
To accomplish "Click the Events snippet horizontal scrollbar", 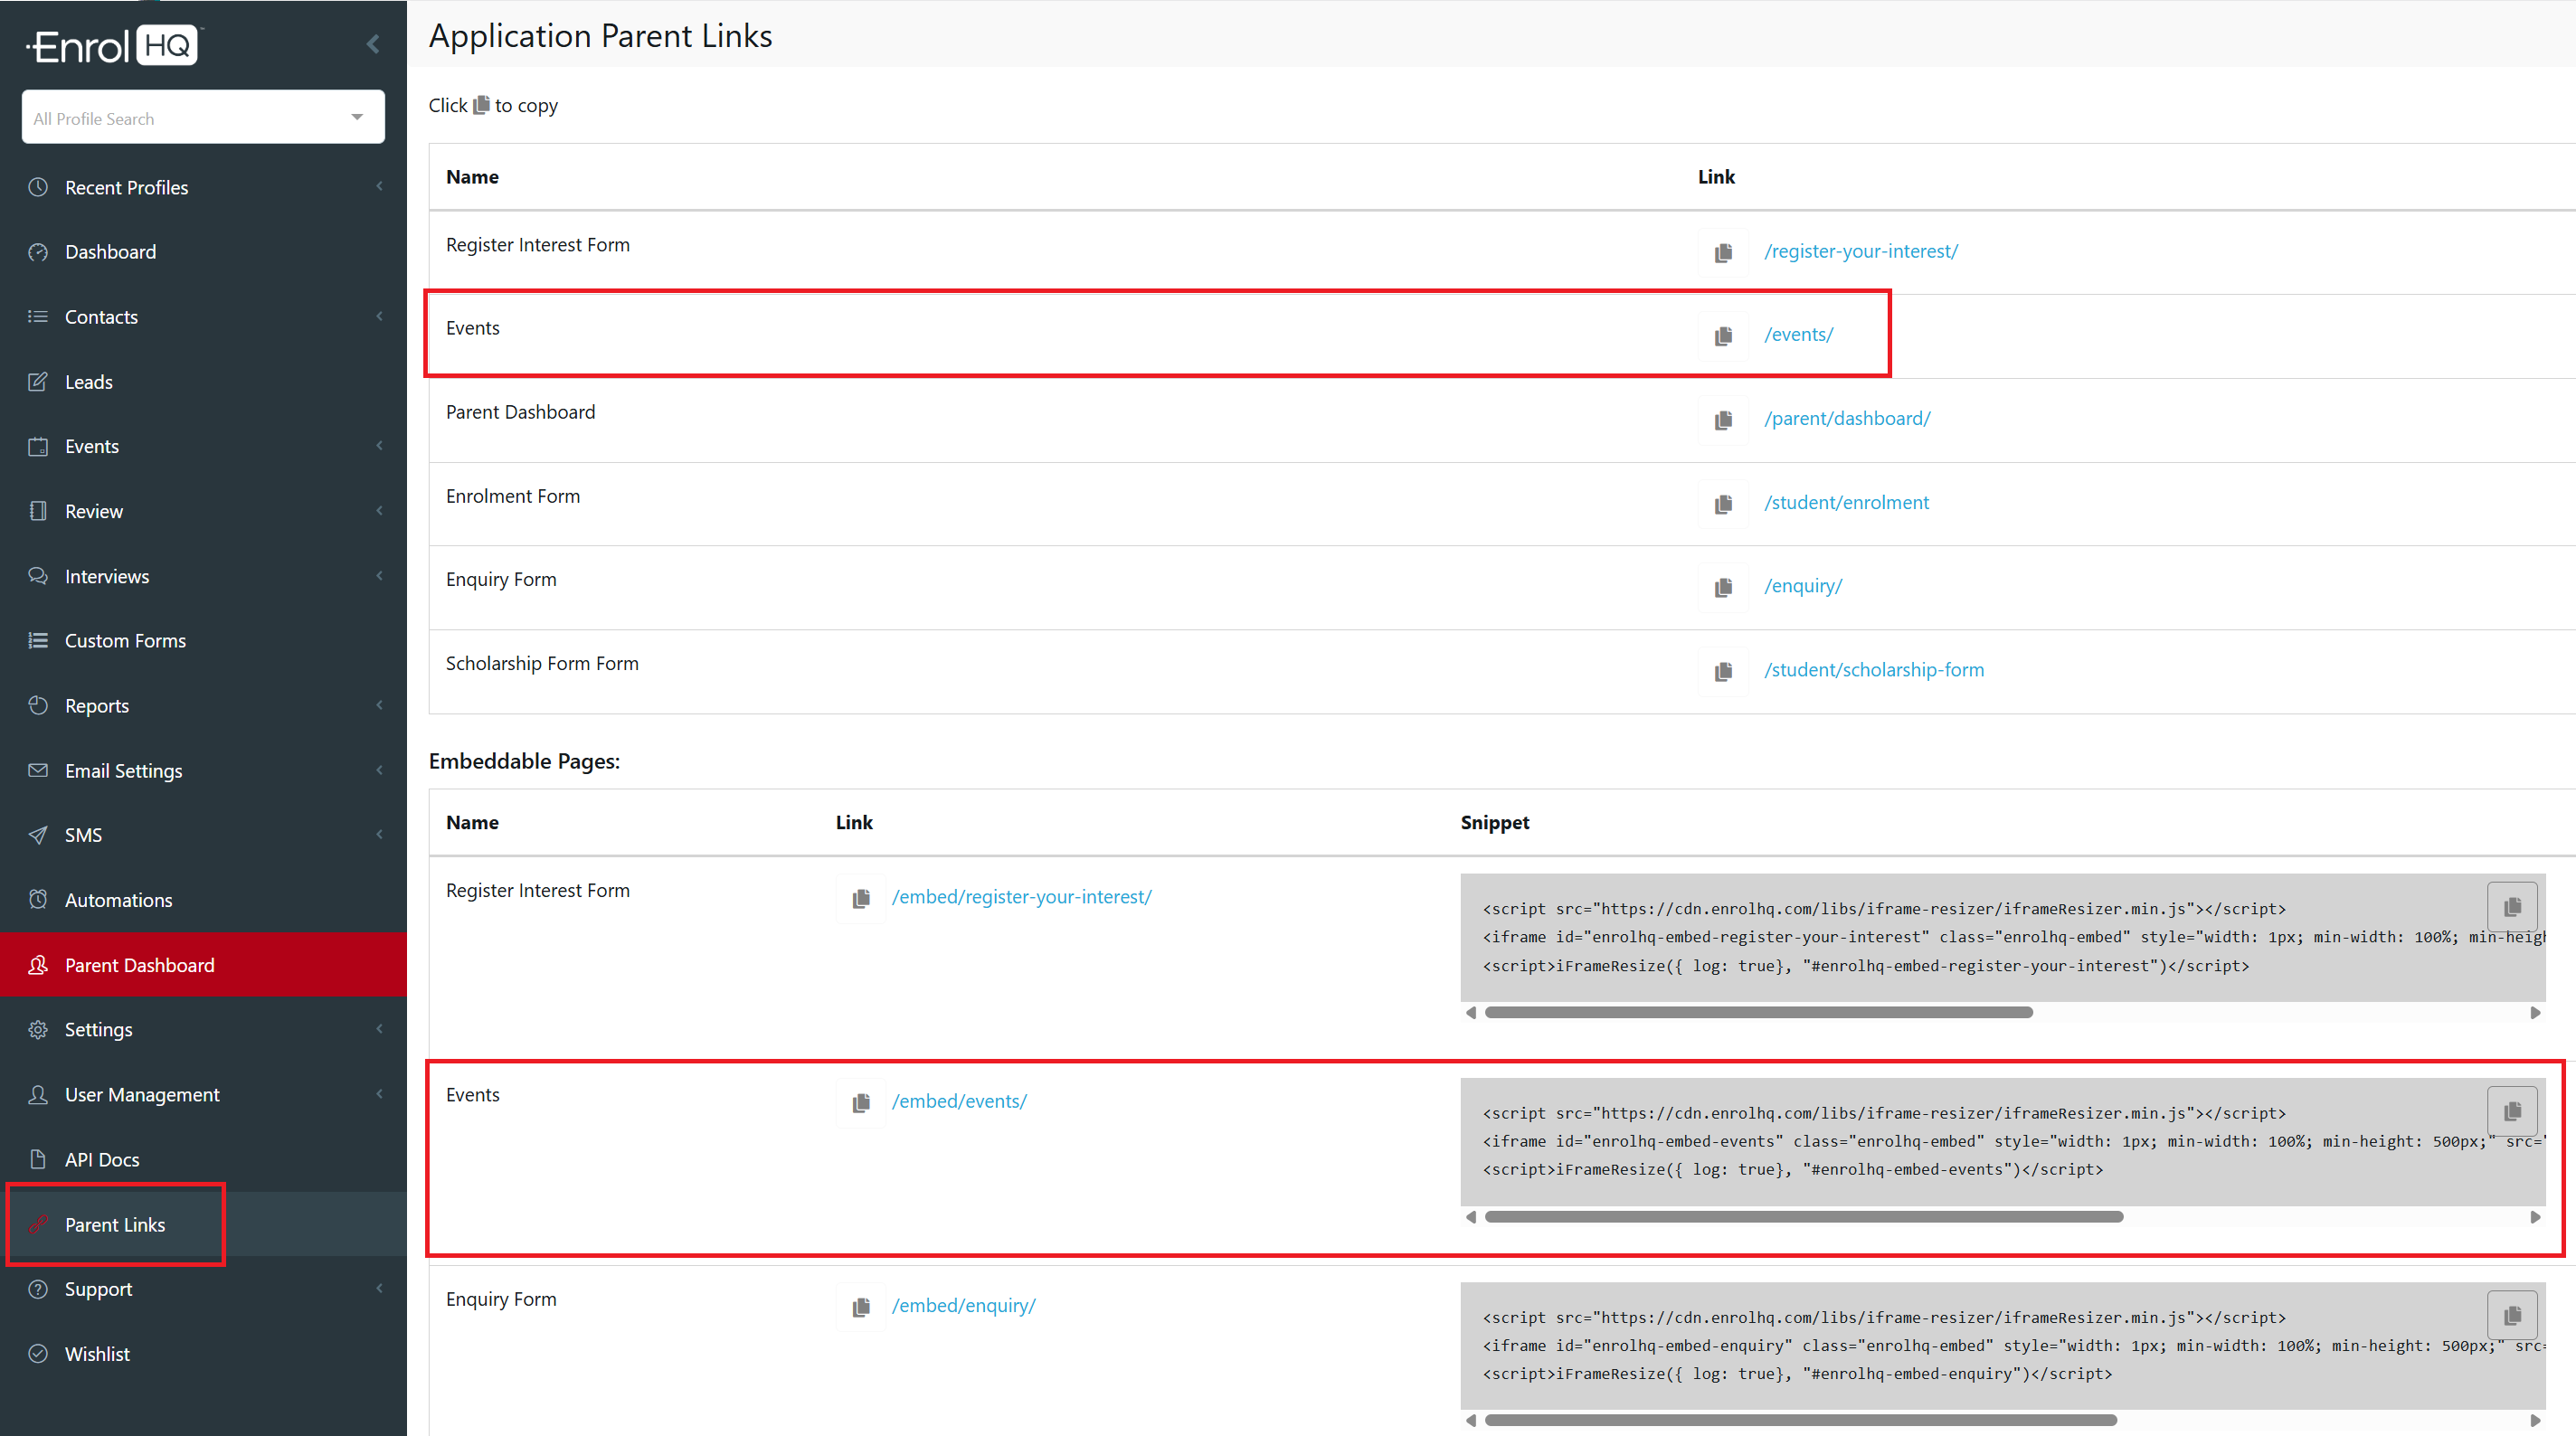I will (x=1803, y=1217).
